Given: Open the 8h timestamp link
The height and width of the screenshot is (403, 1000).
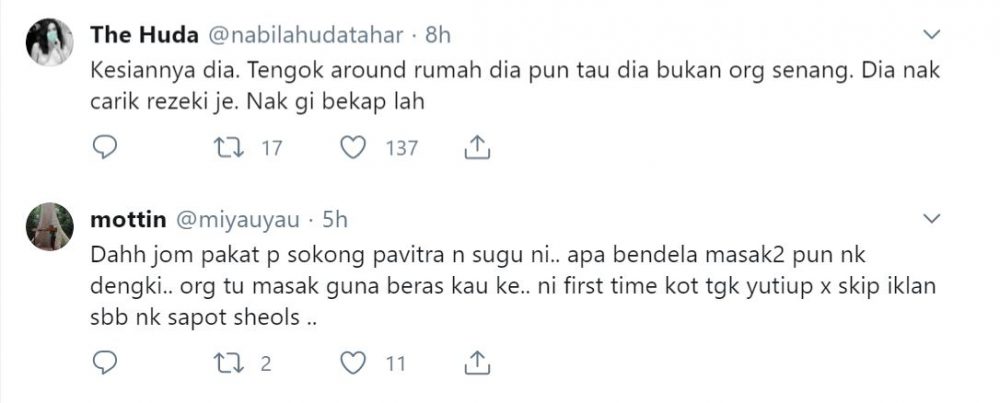Looking at the screenshot, I should coord(439,35).
